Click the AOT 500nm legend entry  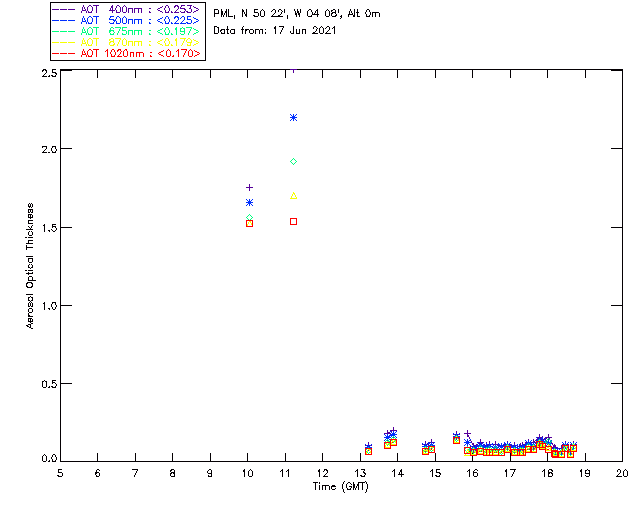(x=126, y=20)
